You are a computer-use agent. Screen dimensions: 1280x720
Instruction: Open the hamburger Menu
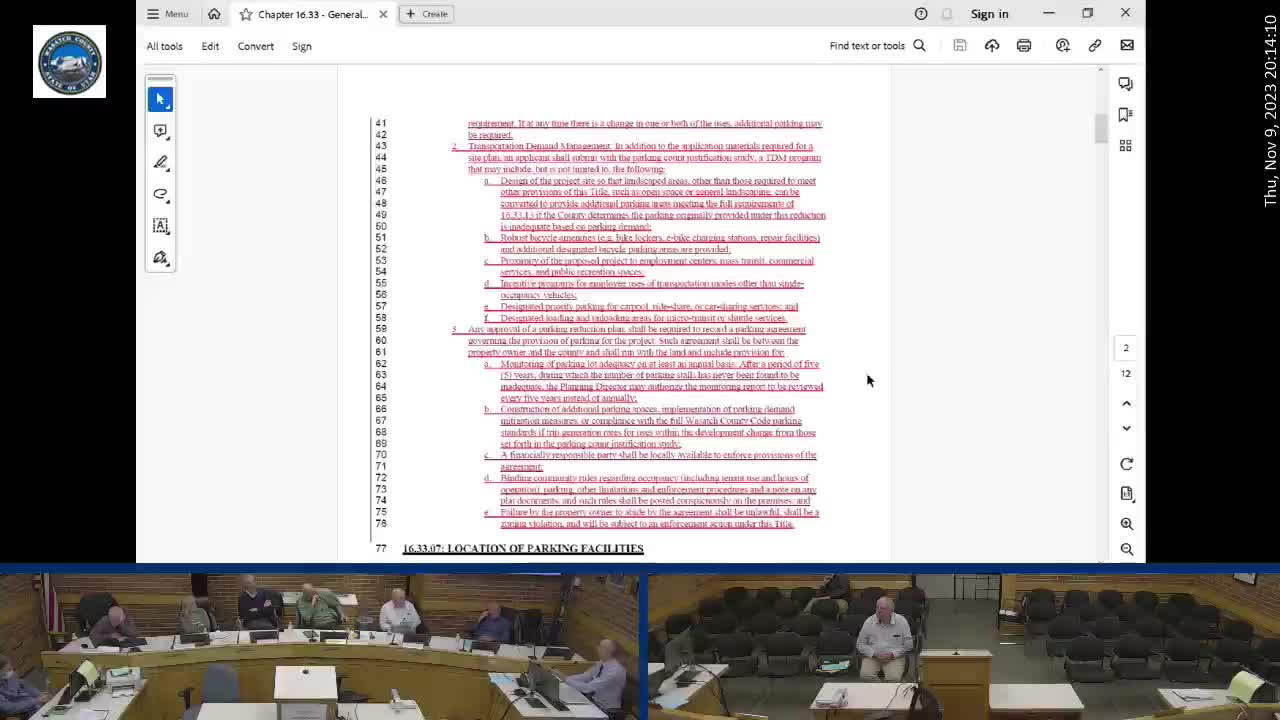coord(167,14)
